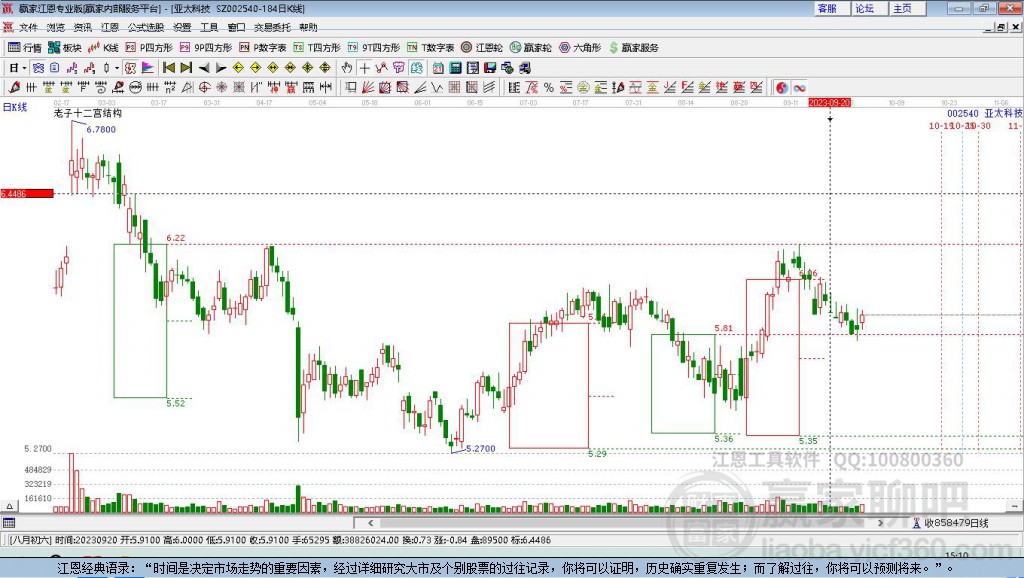Screen dimensions: 1024x578
Task: Click the red 6.4486 price marker
Action: coord(27,193)
